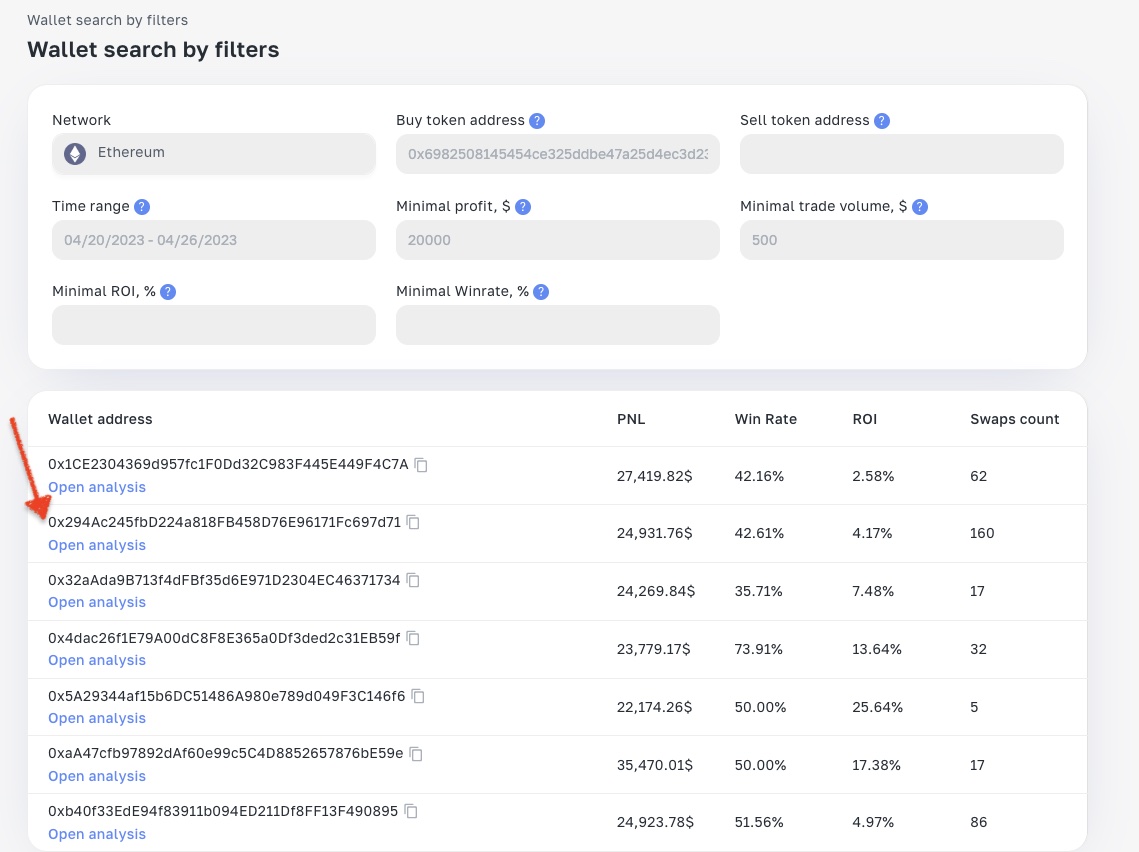Click the Minimal profit input field
Viewport: 1139px width, 852px height.
558,240
